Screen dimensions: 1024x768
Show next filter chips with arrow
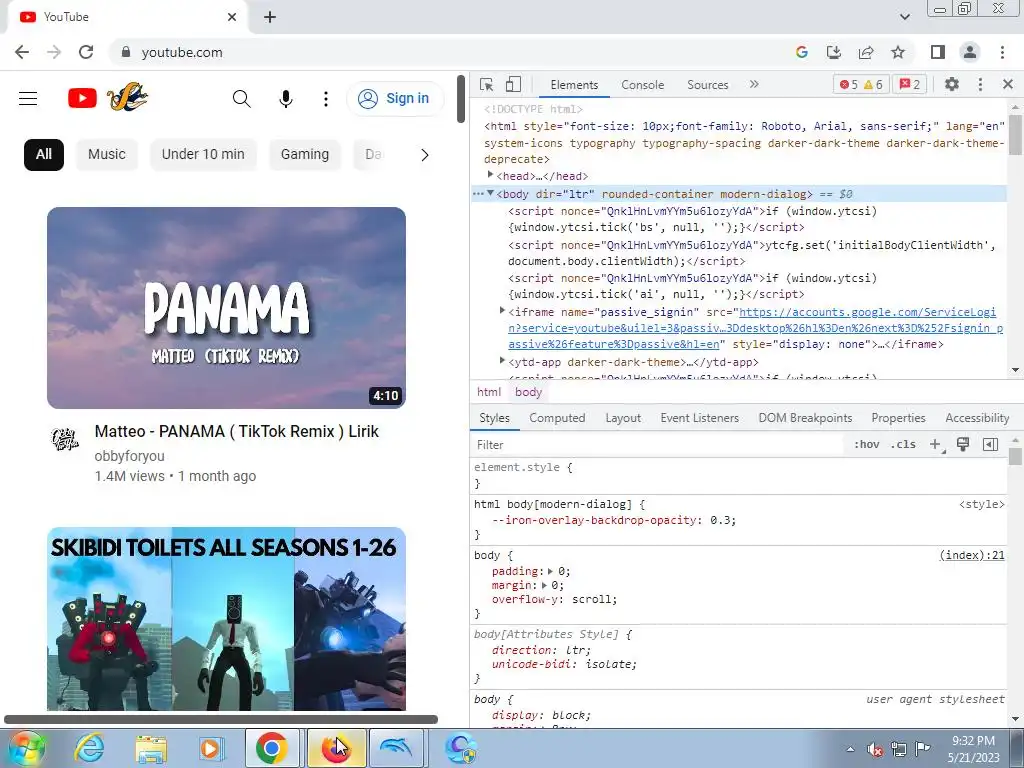(x=424, y=155)
